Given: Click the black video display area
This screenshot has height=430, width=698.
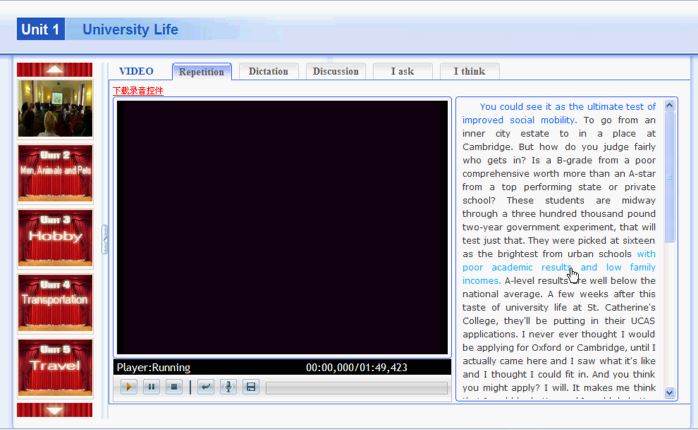Looking at the screenshot, I should 282,227.
